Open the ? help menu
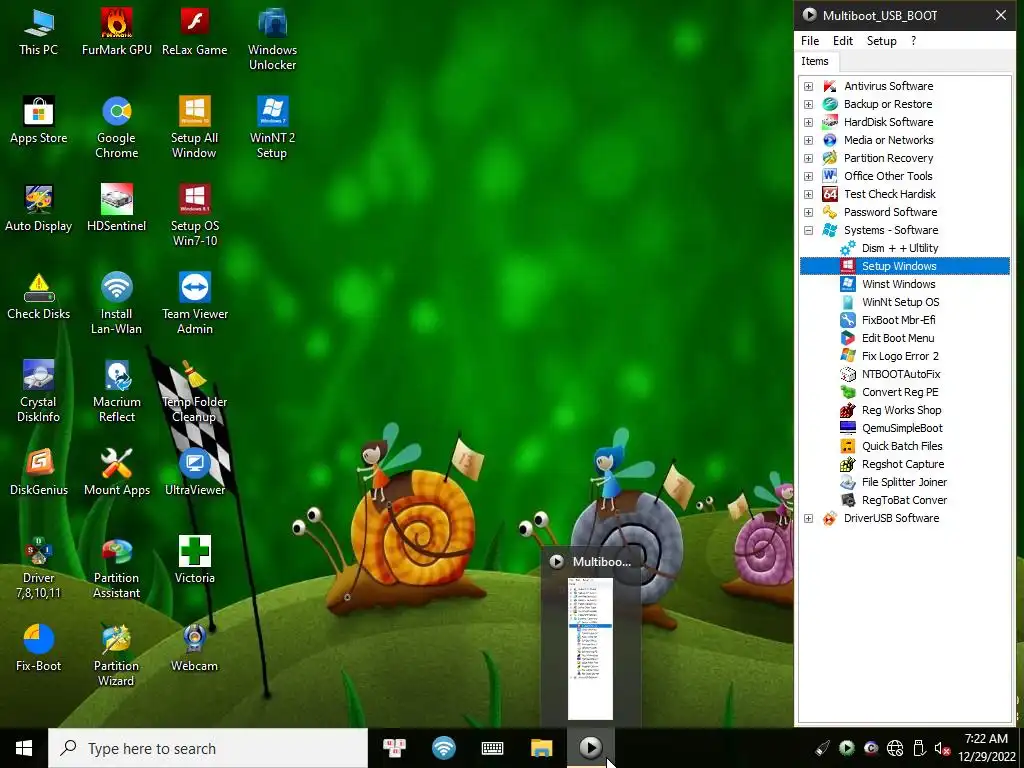 click(913, 40)
